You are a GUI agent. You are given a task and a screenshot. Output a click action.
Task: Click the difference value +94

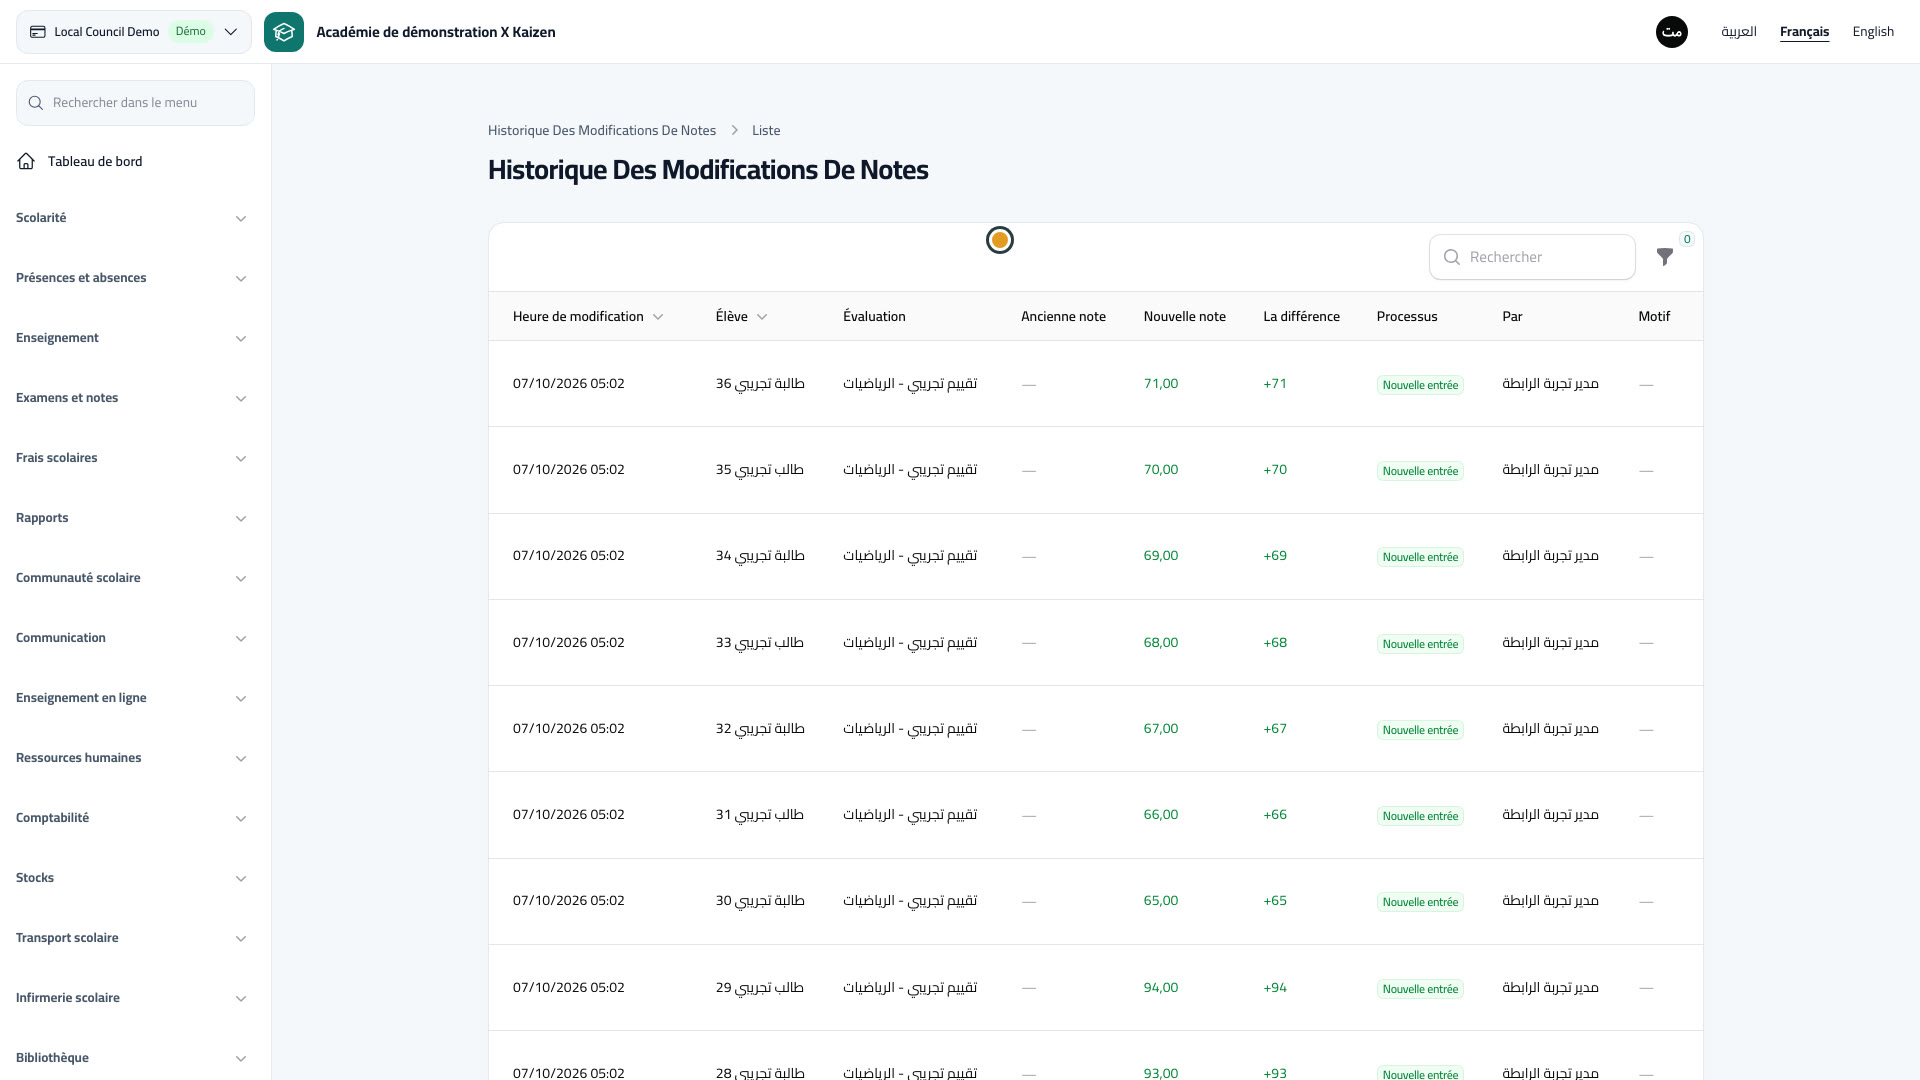click(1275, 988)
